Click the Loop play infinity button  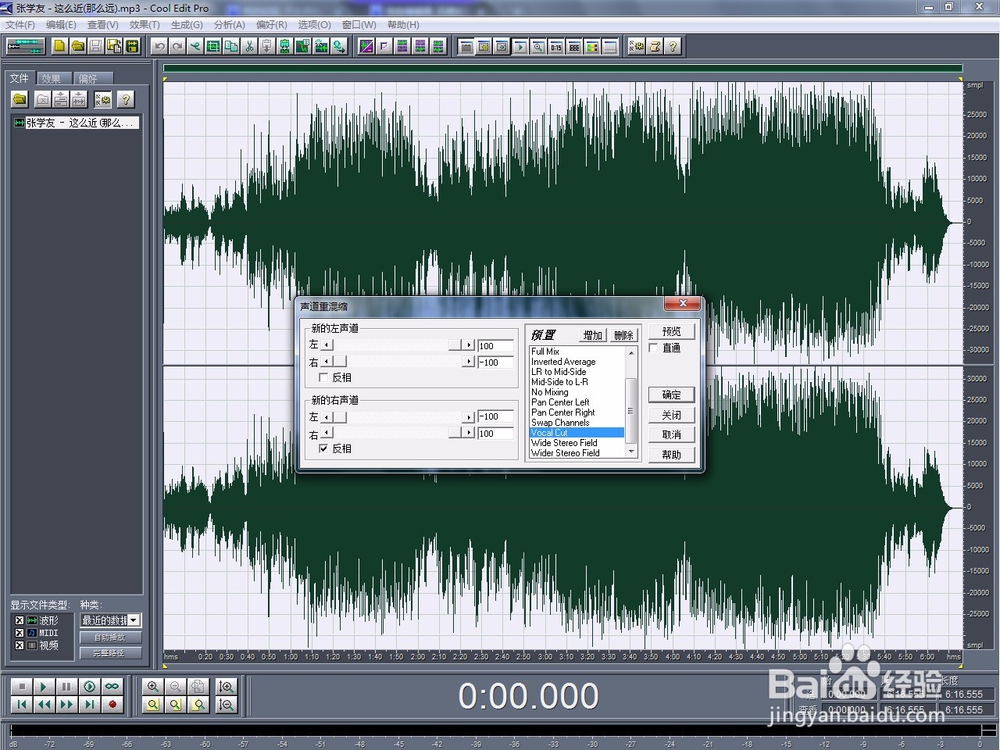point(112,686)
